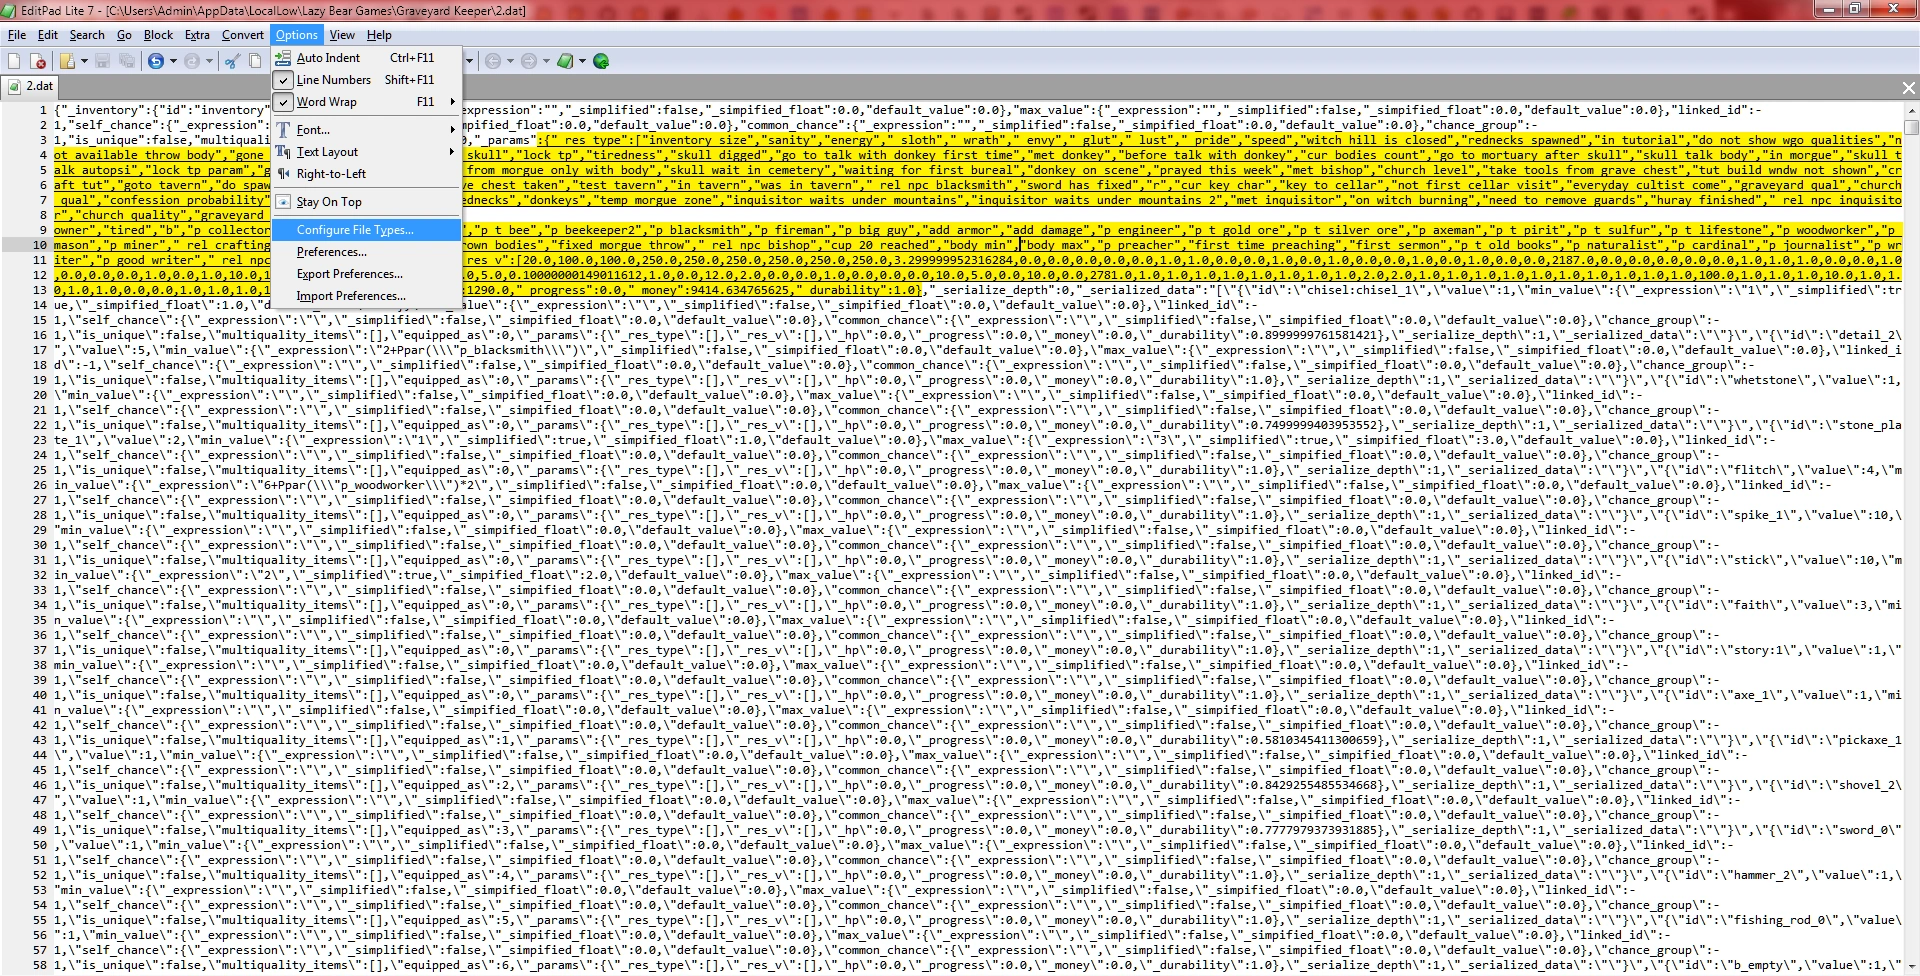The width and height of the screenshot is (1920, 976).
Task: Close the current file using the red-X page icon
Action: coord(38,61)
